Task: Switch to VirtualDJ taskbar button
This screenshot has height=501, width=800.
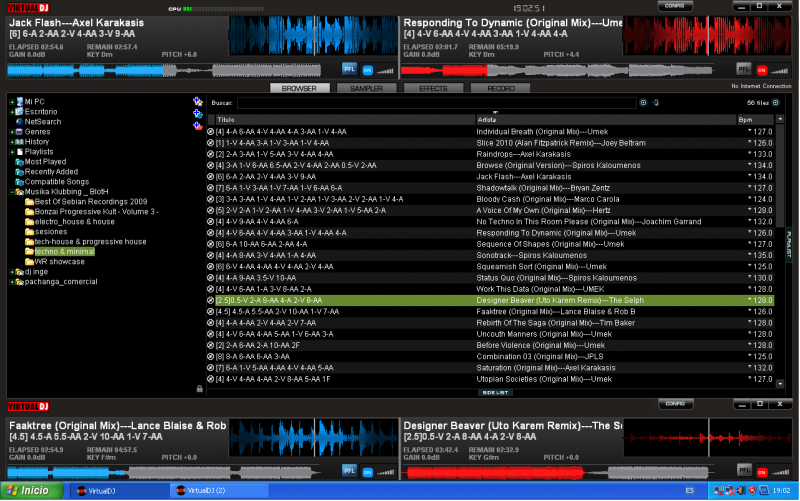Action: [x=118, y=491]
